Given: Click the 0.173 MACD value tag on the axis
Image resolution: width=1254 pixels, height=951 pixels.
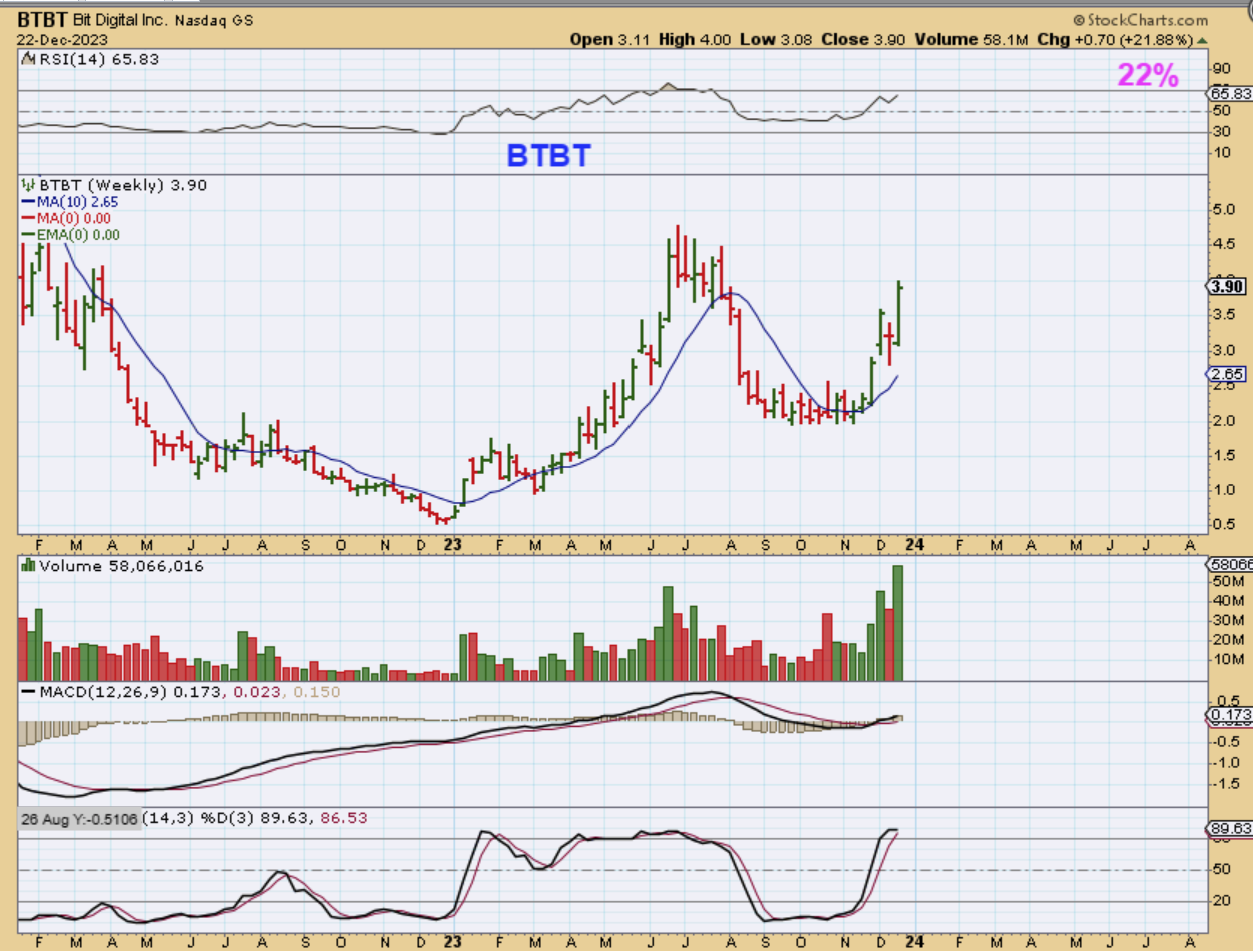Looking at the screenshot, I should coord(1229,715).
